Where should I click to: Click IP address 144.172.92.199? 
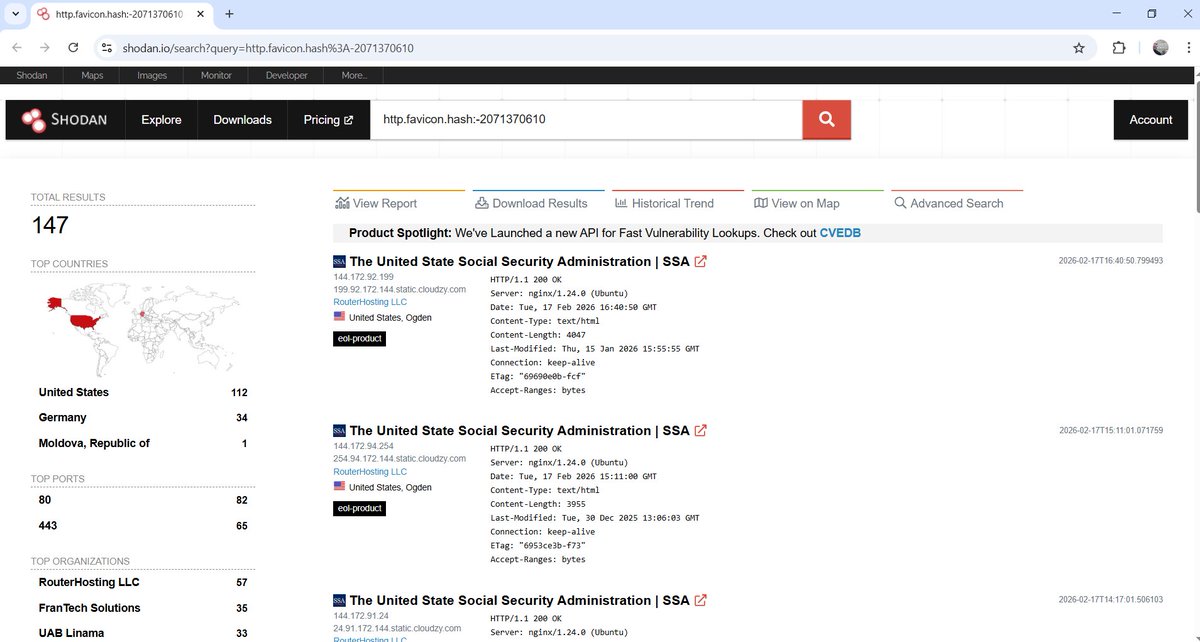(363, 277)
